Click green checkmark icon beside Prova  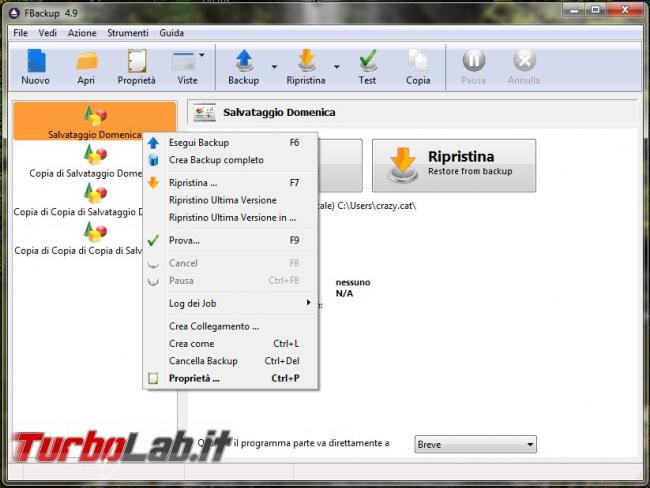point(153,240)
